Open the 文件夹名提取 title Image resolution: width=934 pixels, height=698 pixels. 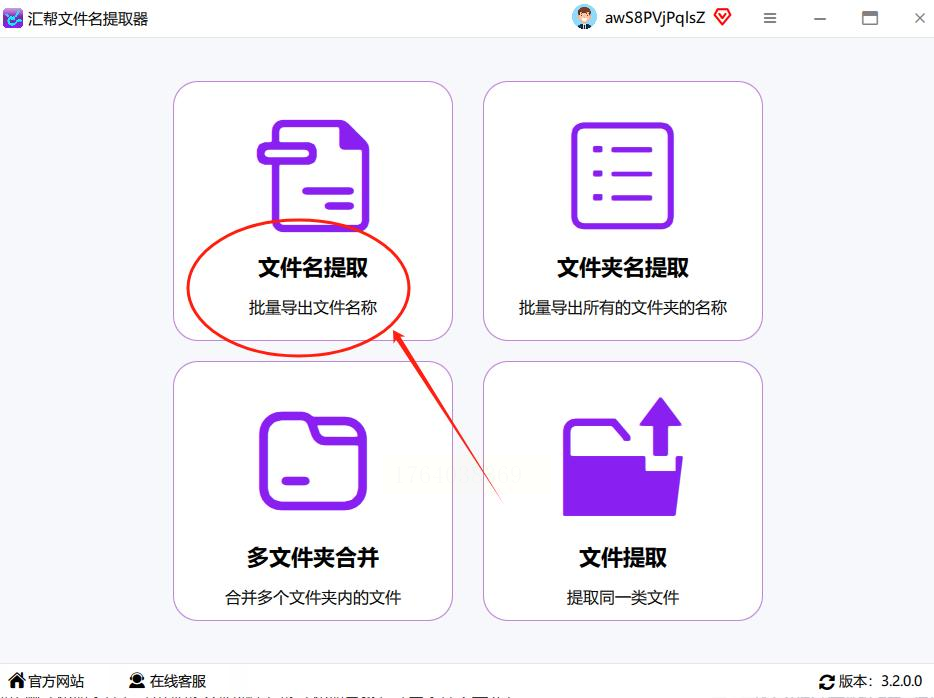point(622,267)
